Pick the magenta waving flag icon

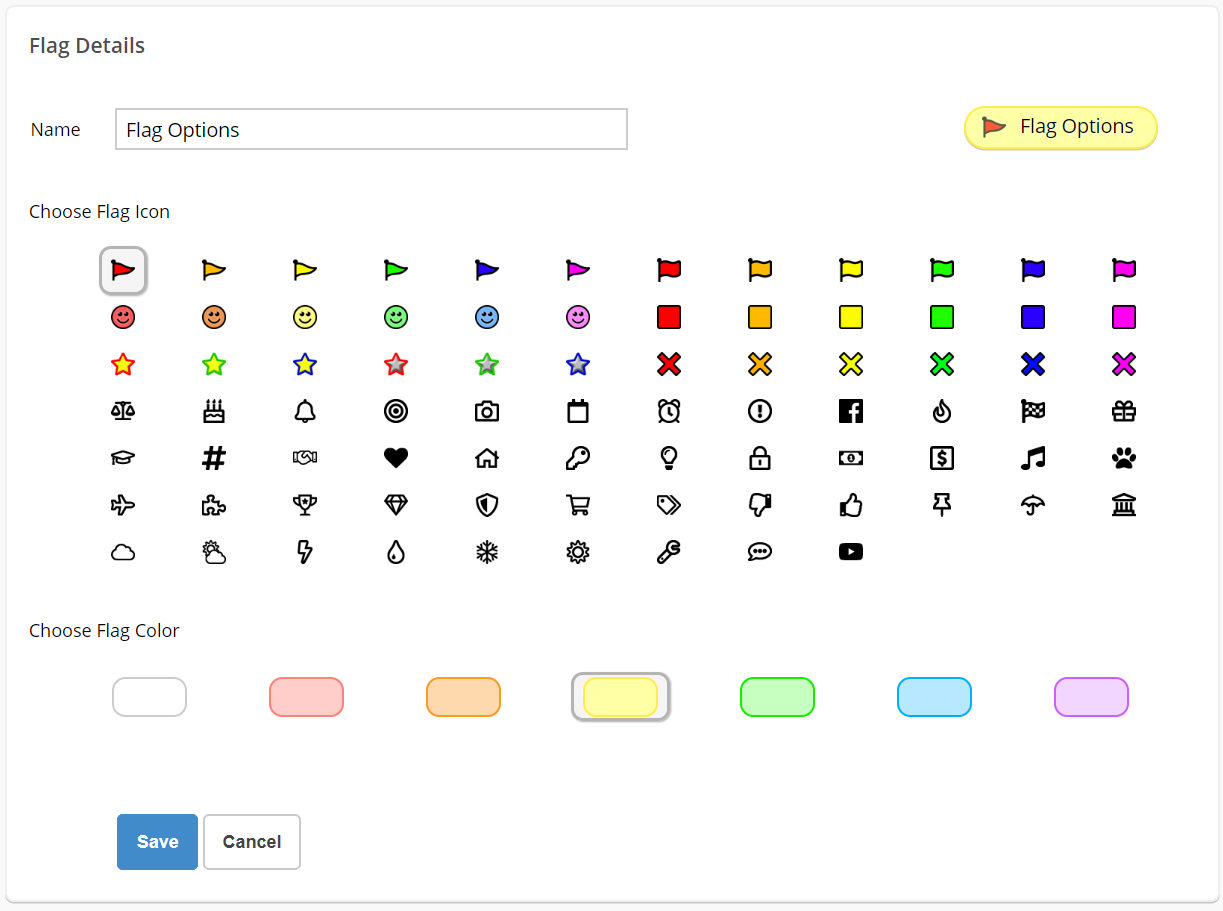[1124, 270]
